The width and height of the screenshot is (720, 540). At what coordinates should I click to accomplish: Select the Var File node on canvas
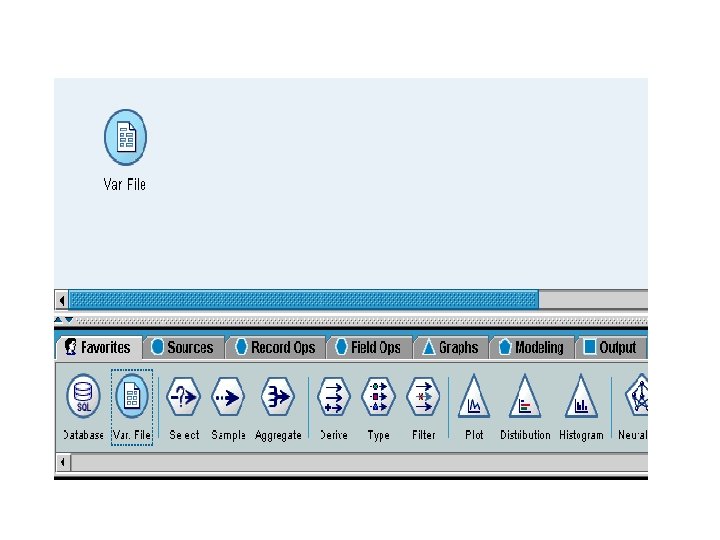(x=125, y=137)
